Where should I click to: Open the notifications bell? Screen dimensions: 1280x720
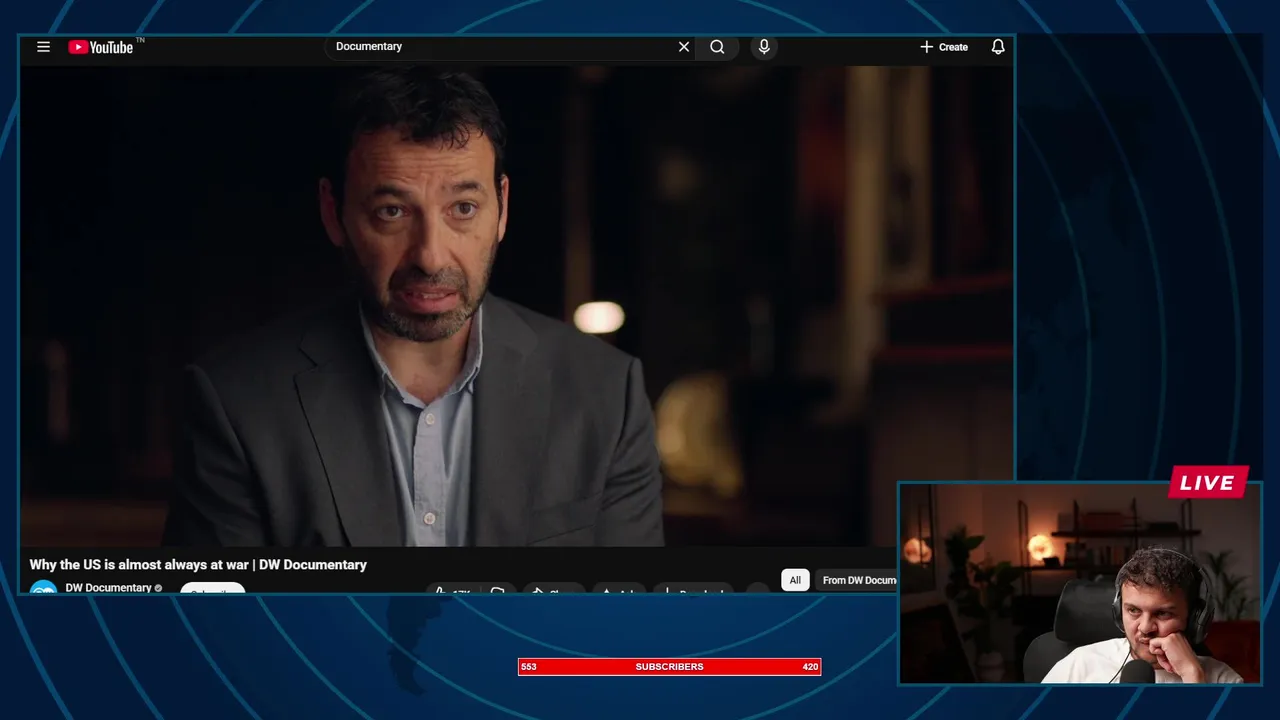pos(998,47)
